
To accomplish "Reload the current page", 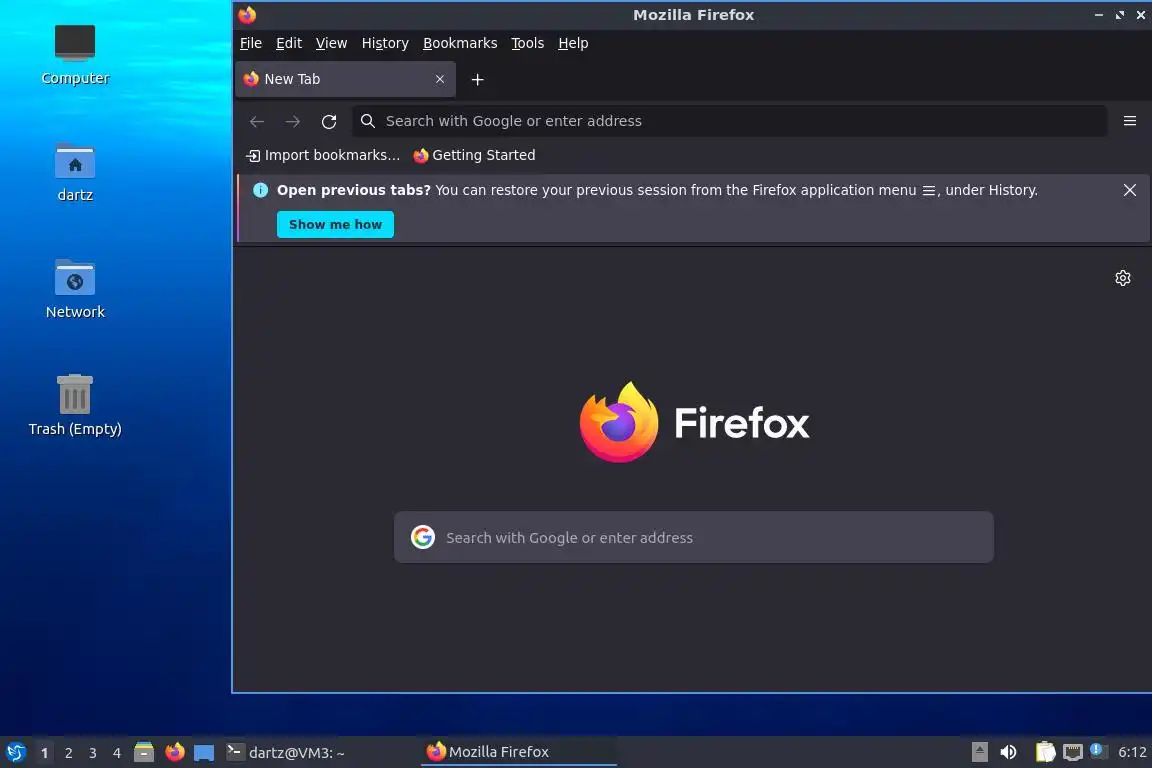I will (329, 121).
